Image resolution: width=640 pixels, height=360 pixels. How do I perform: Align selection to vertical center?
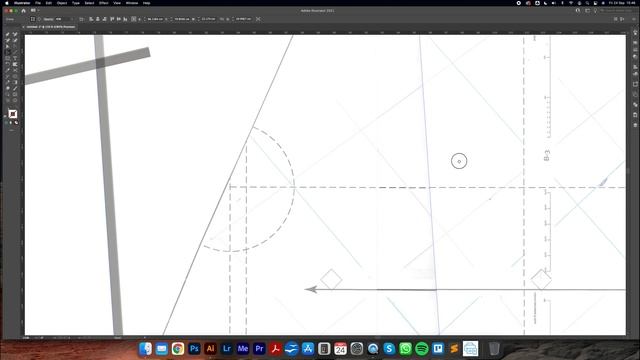coord(118,19)
